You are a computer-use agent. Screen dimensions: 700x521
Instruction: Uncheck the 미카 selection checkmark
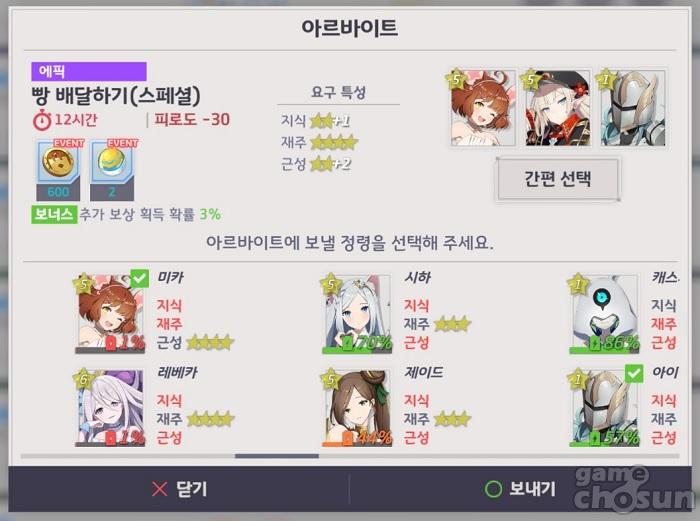[140, 279]
